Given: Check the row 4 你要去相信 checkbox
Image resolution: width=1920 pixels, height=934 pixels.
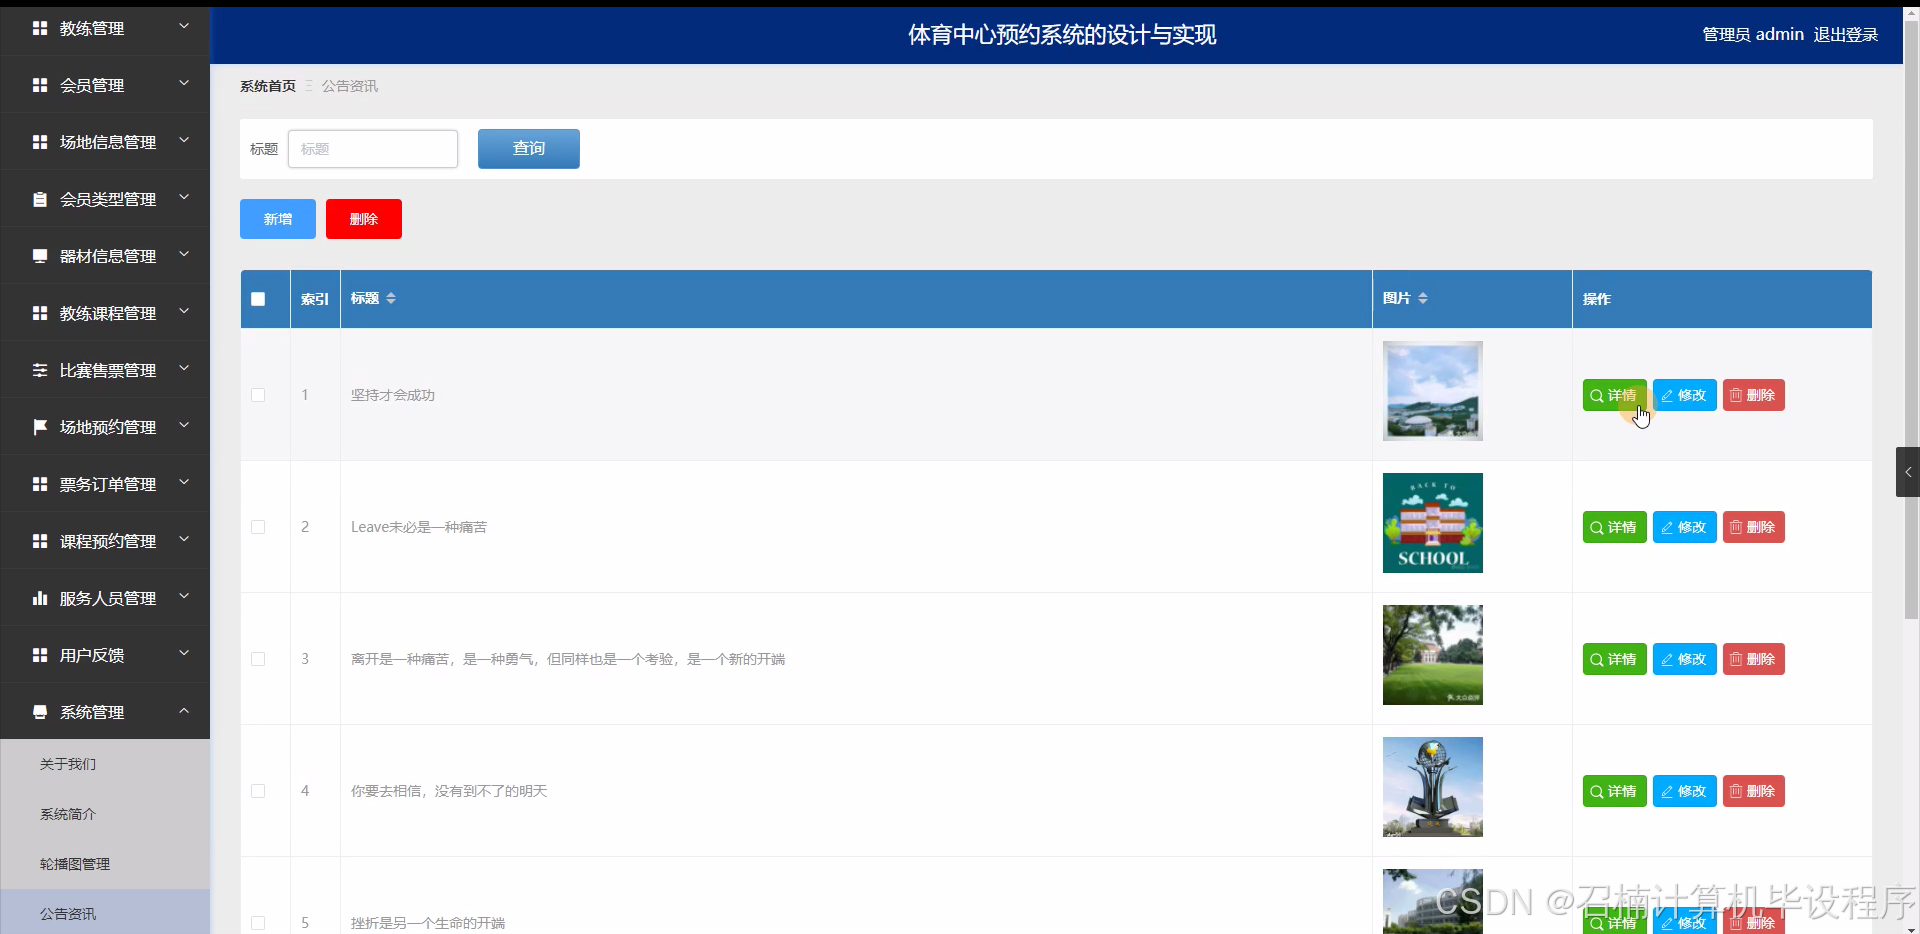Looking at the screenshot, I should (258, 791).
